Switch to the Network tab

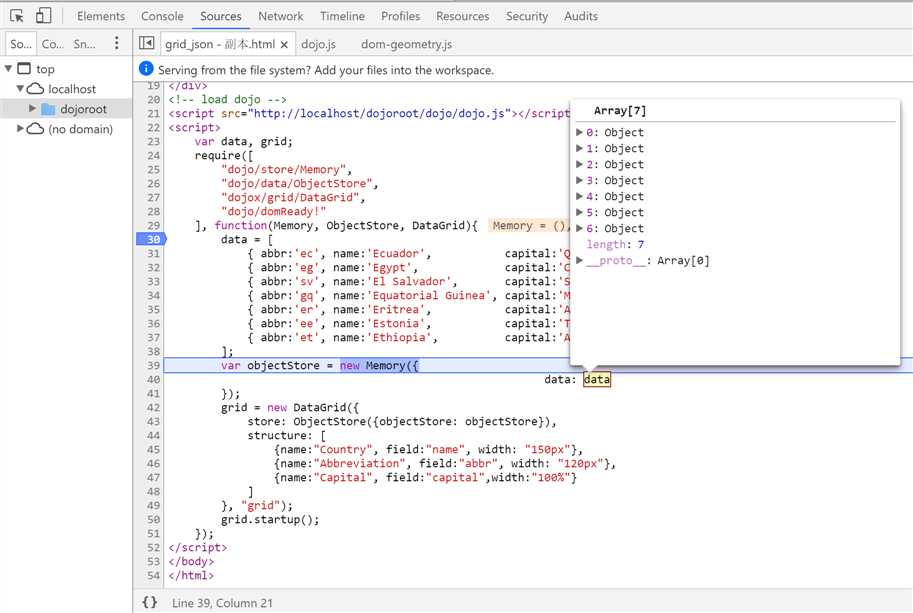pyautogui.click(x=280, y=16)
